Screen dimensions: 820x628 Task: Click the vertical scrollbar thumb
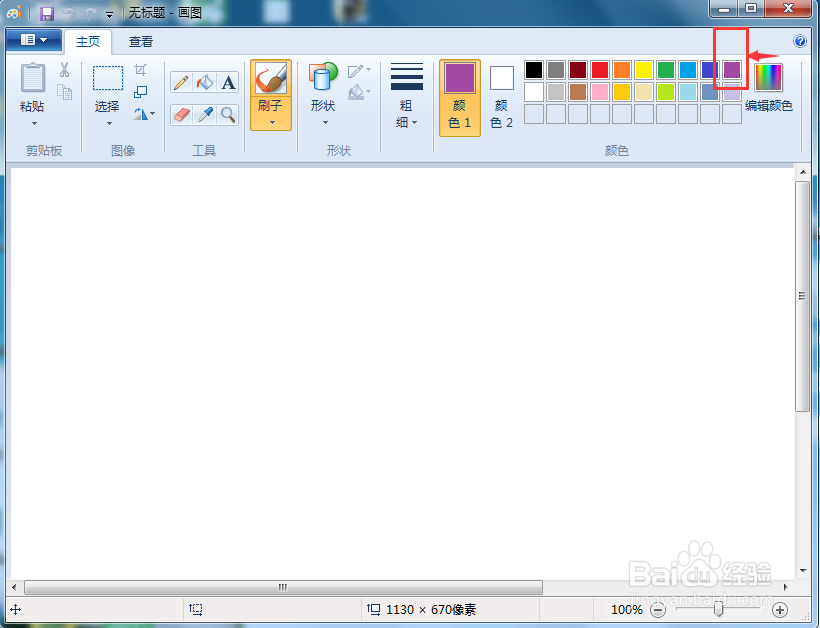(x=802, y=296)
